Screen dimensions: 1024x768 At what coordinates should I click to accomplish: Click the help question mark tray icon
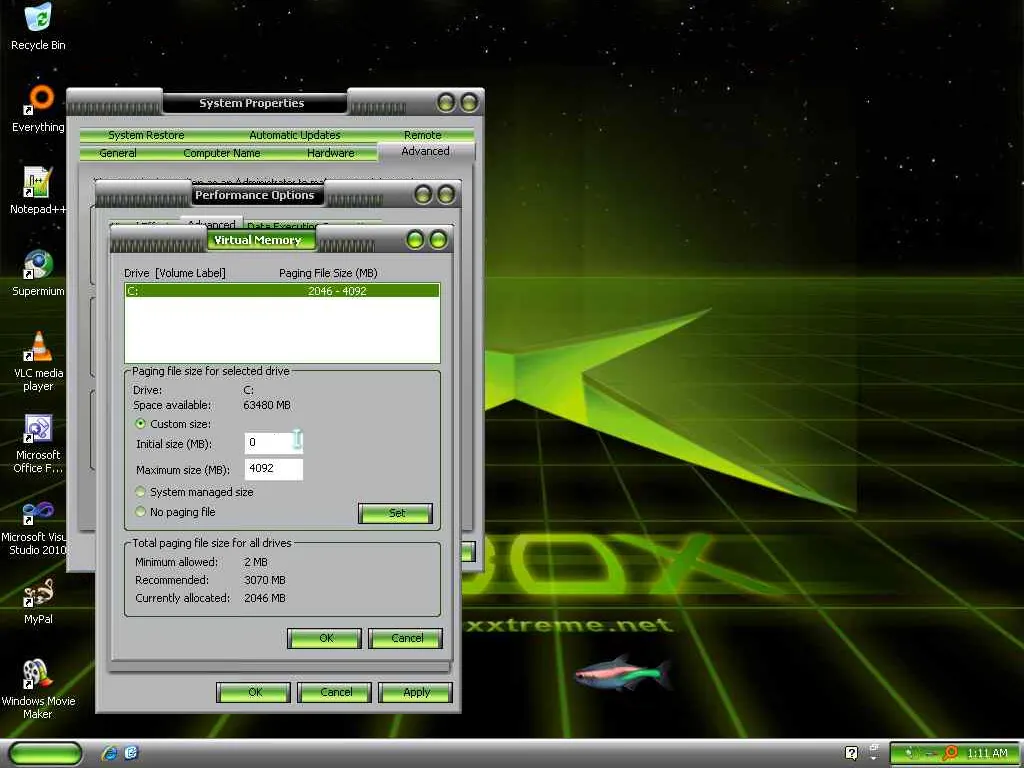pos(851,753)
